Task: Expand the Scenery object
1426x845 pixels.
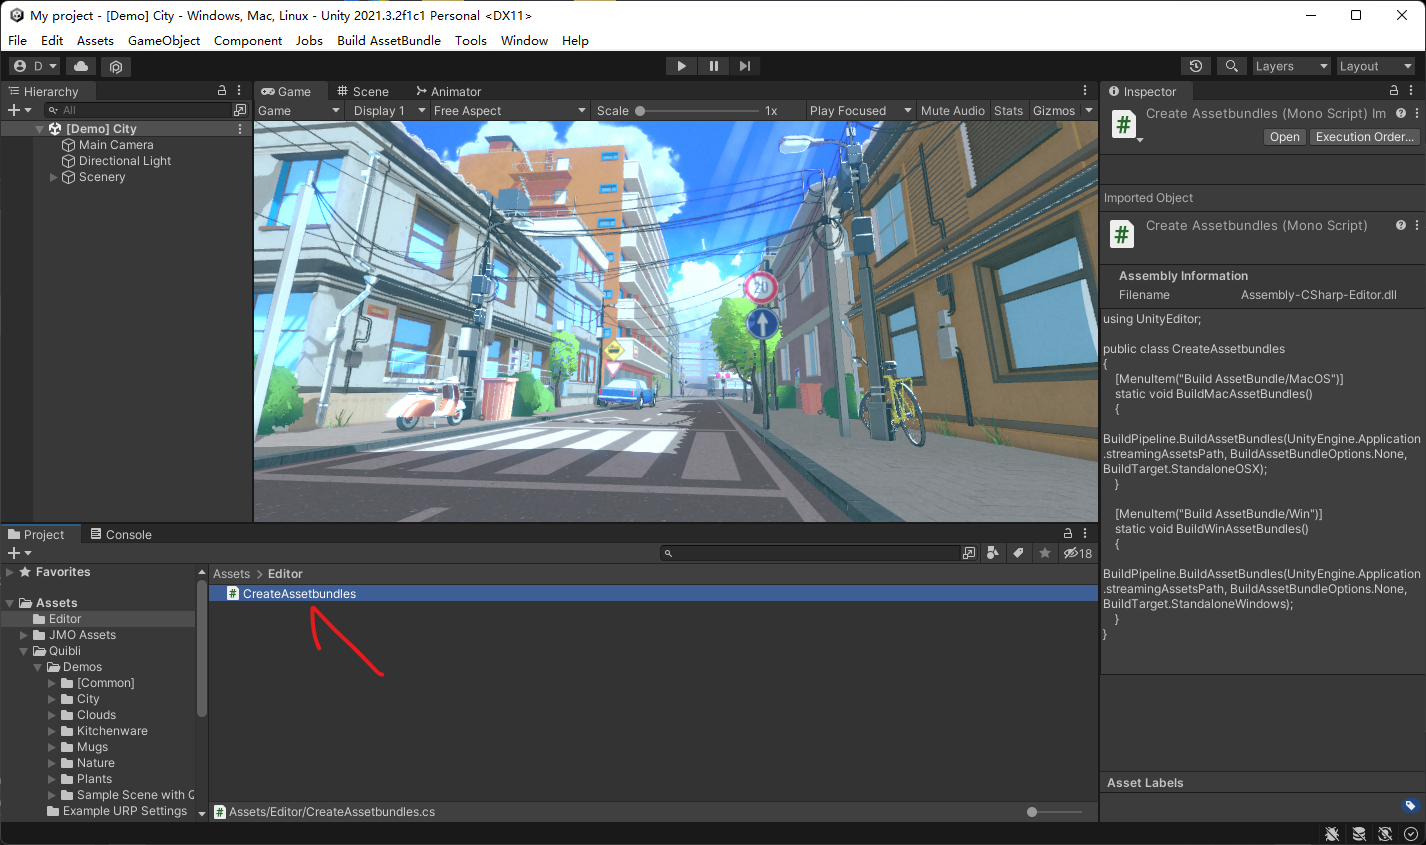Action: pos(54,177)
